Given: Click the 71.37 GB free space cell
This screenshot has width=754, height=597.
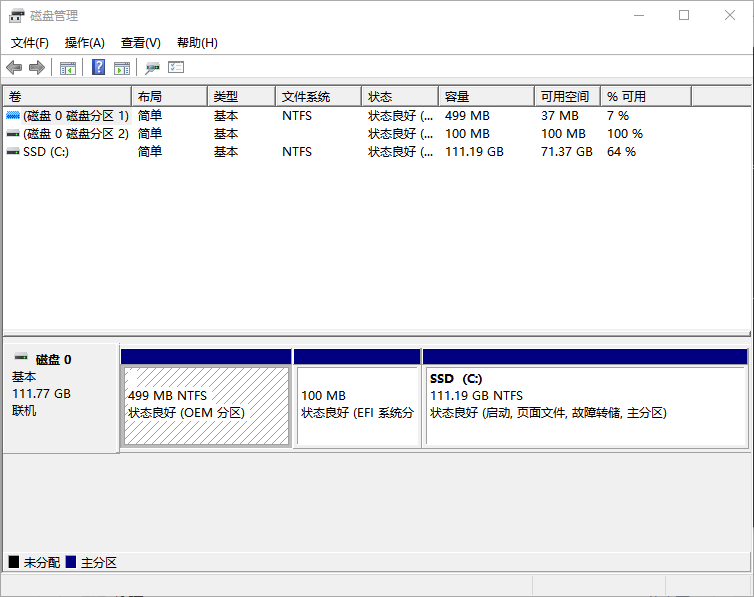Looking at the screenshot, I should coord(567,152).
